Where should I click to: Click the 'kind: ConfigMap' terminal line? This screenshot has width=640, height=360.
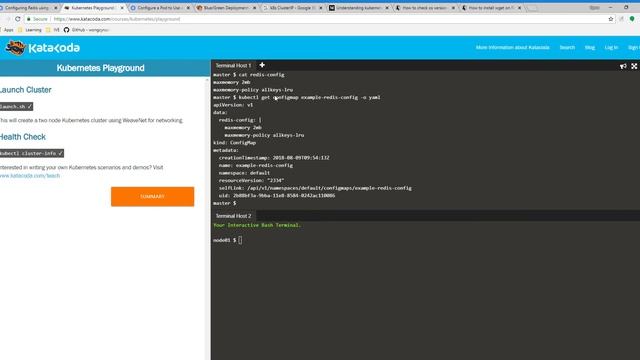pos(234,142)
